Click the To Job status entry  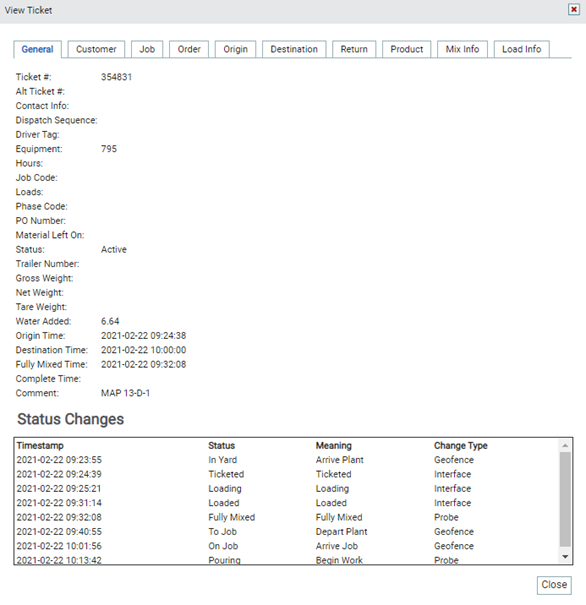[223, 532]
